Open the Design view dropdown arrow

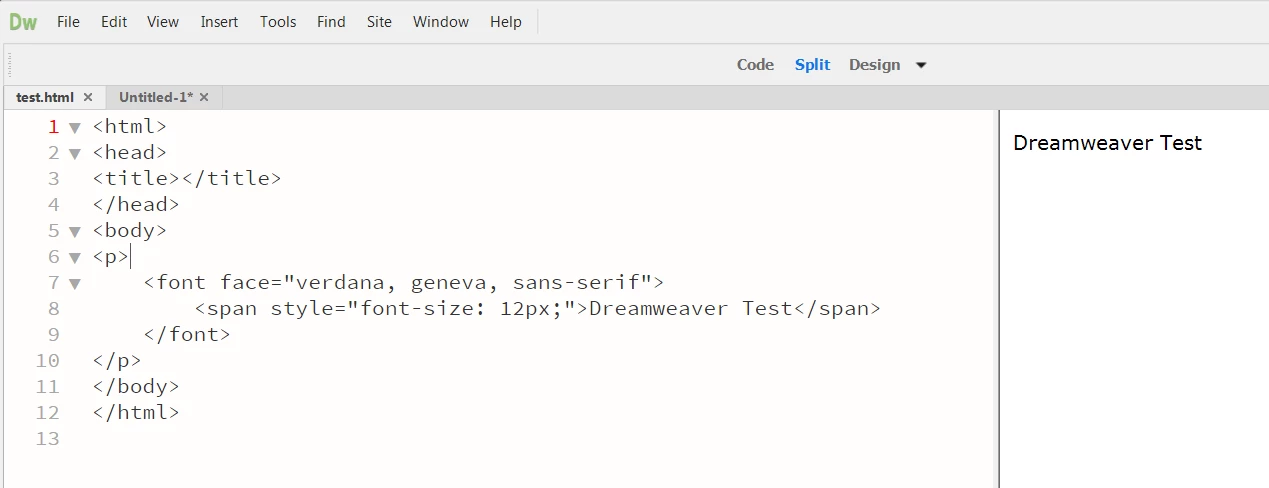921,66
